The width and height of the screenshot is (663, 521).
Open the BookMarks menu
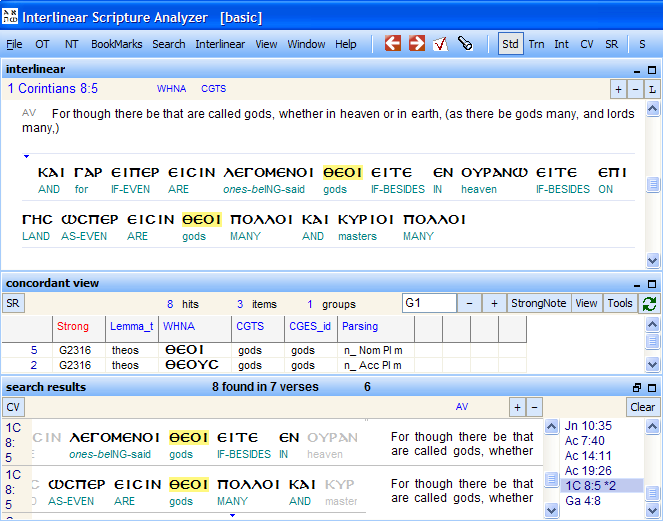[117, 44]
